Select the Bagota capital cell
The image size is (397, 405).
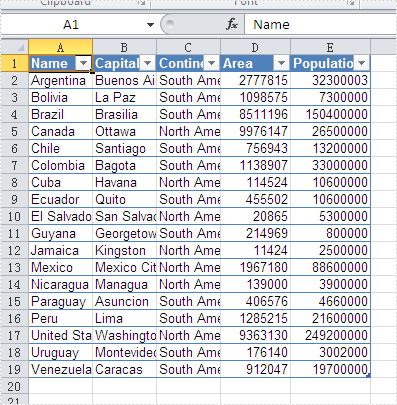(124, 165)
